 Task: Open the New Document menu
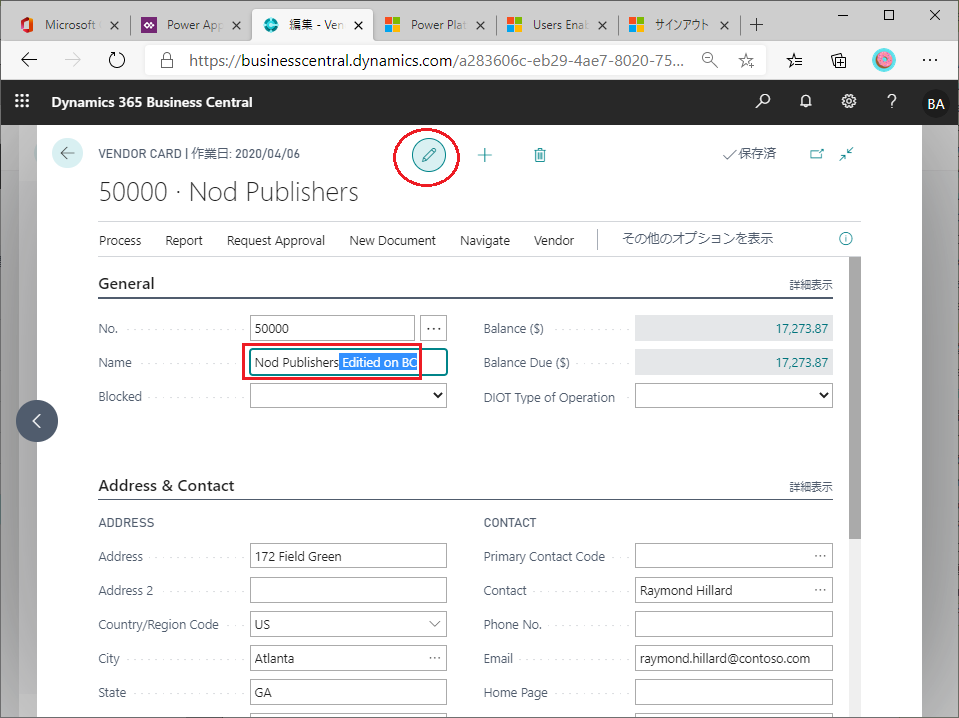click(x=392, y=240)
